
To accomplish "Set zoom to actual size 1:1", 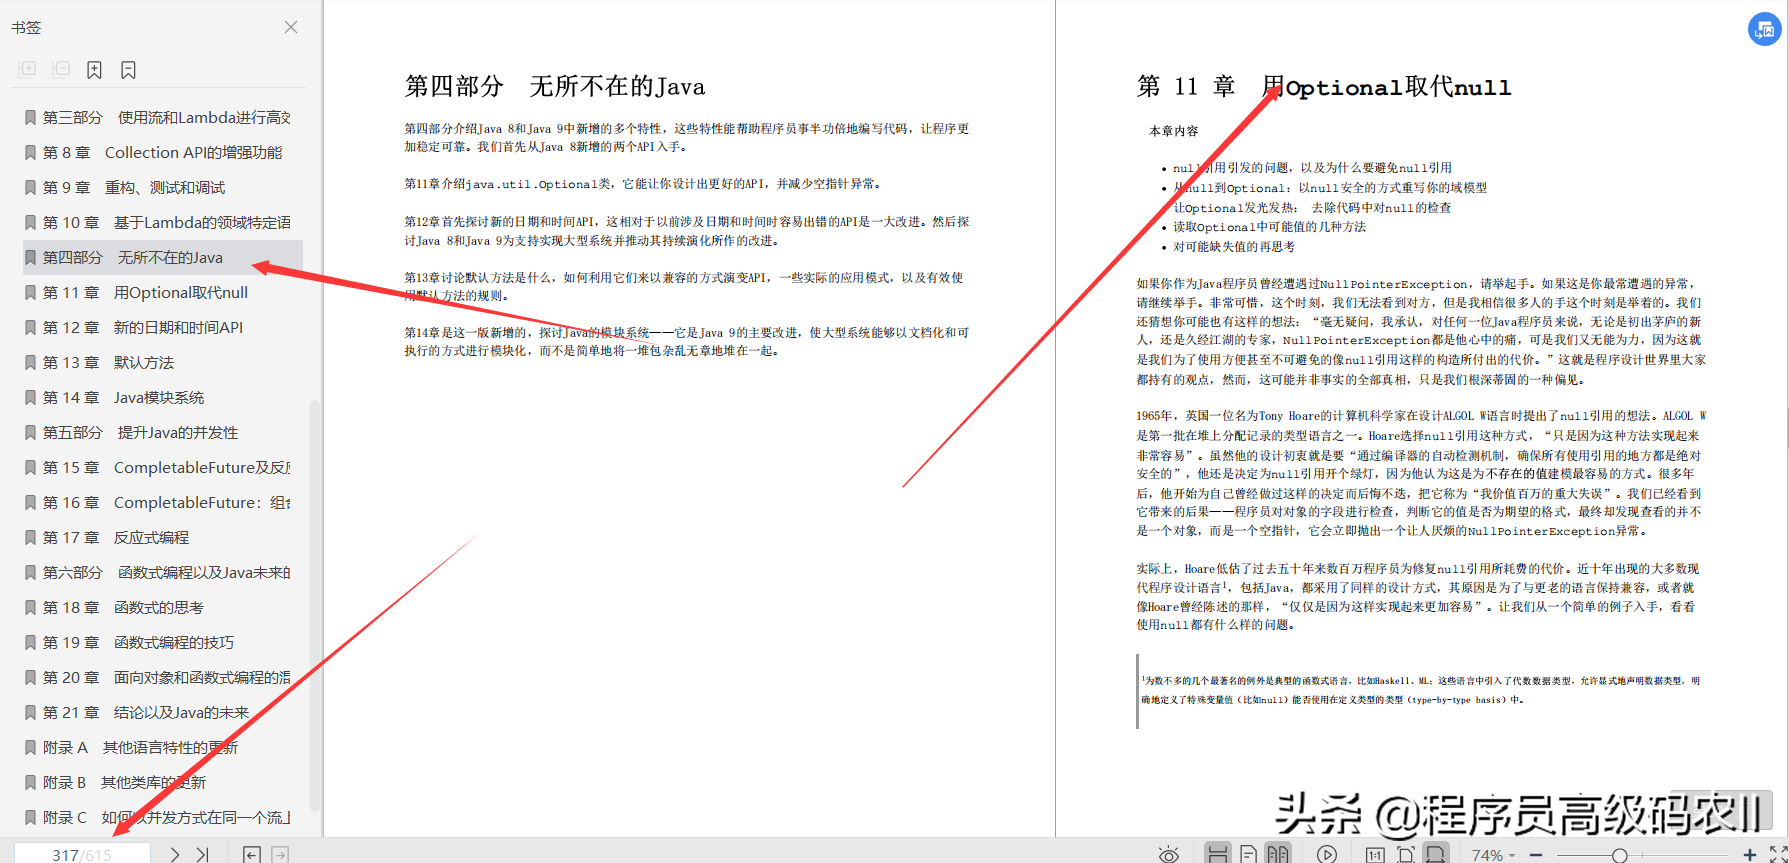I will 1375,855.
